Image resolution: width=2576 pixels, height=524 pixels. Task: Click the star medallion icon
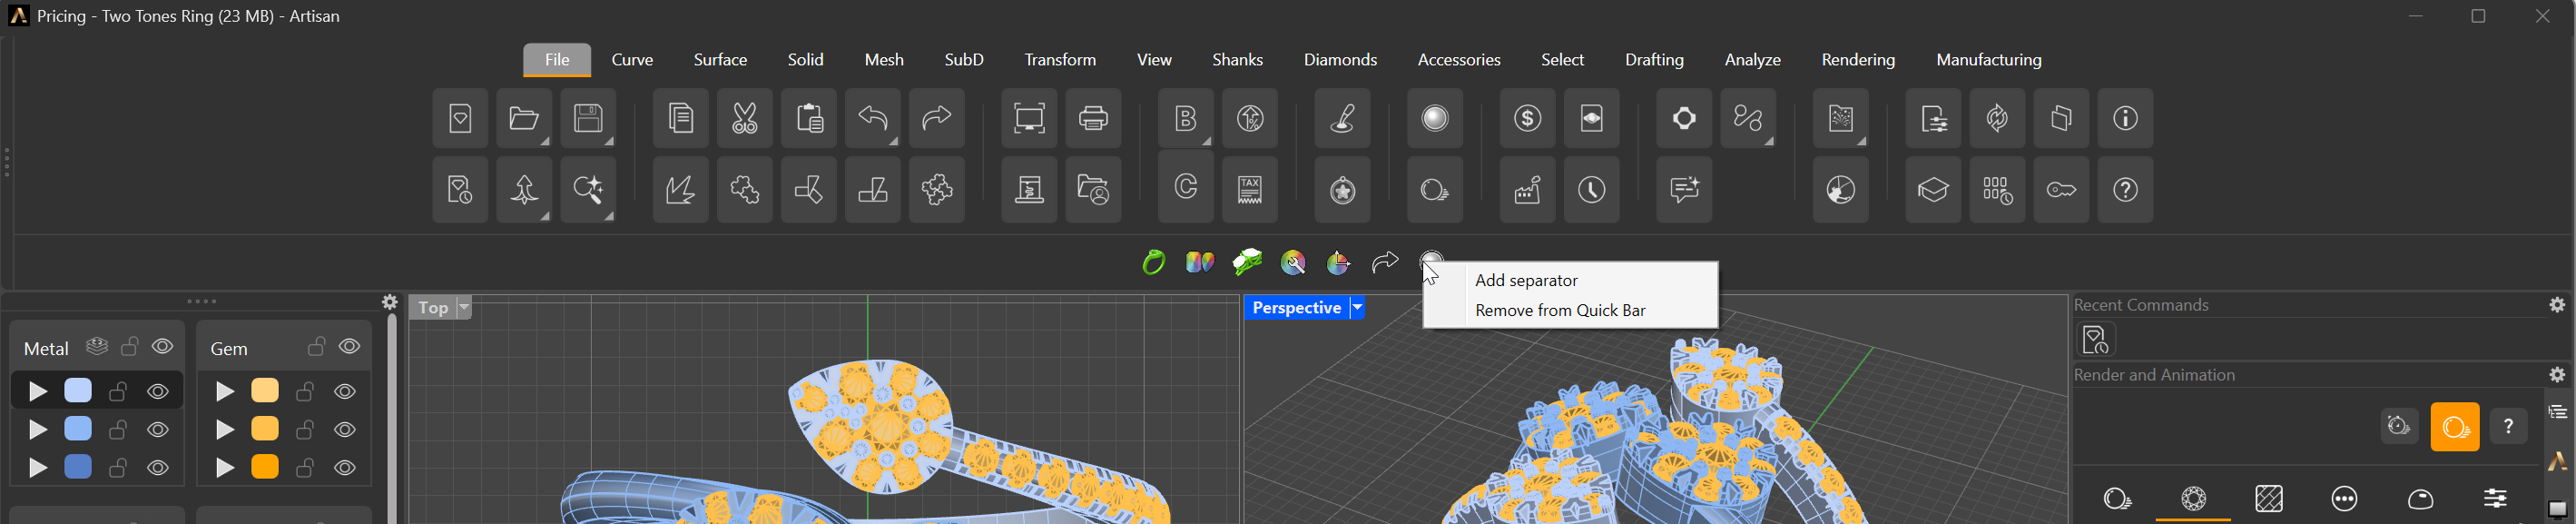(x=1343, y=190)
